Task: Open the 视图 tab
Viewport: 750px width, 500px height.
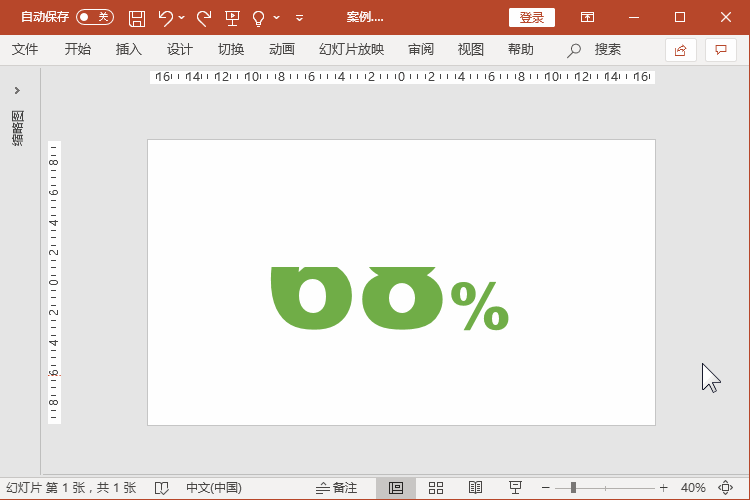Action: point(471,49)
